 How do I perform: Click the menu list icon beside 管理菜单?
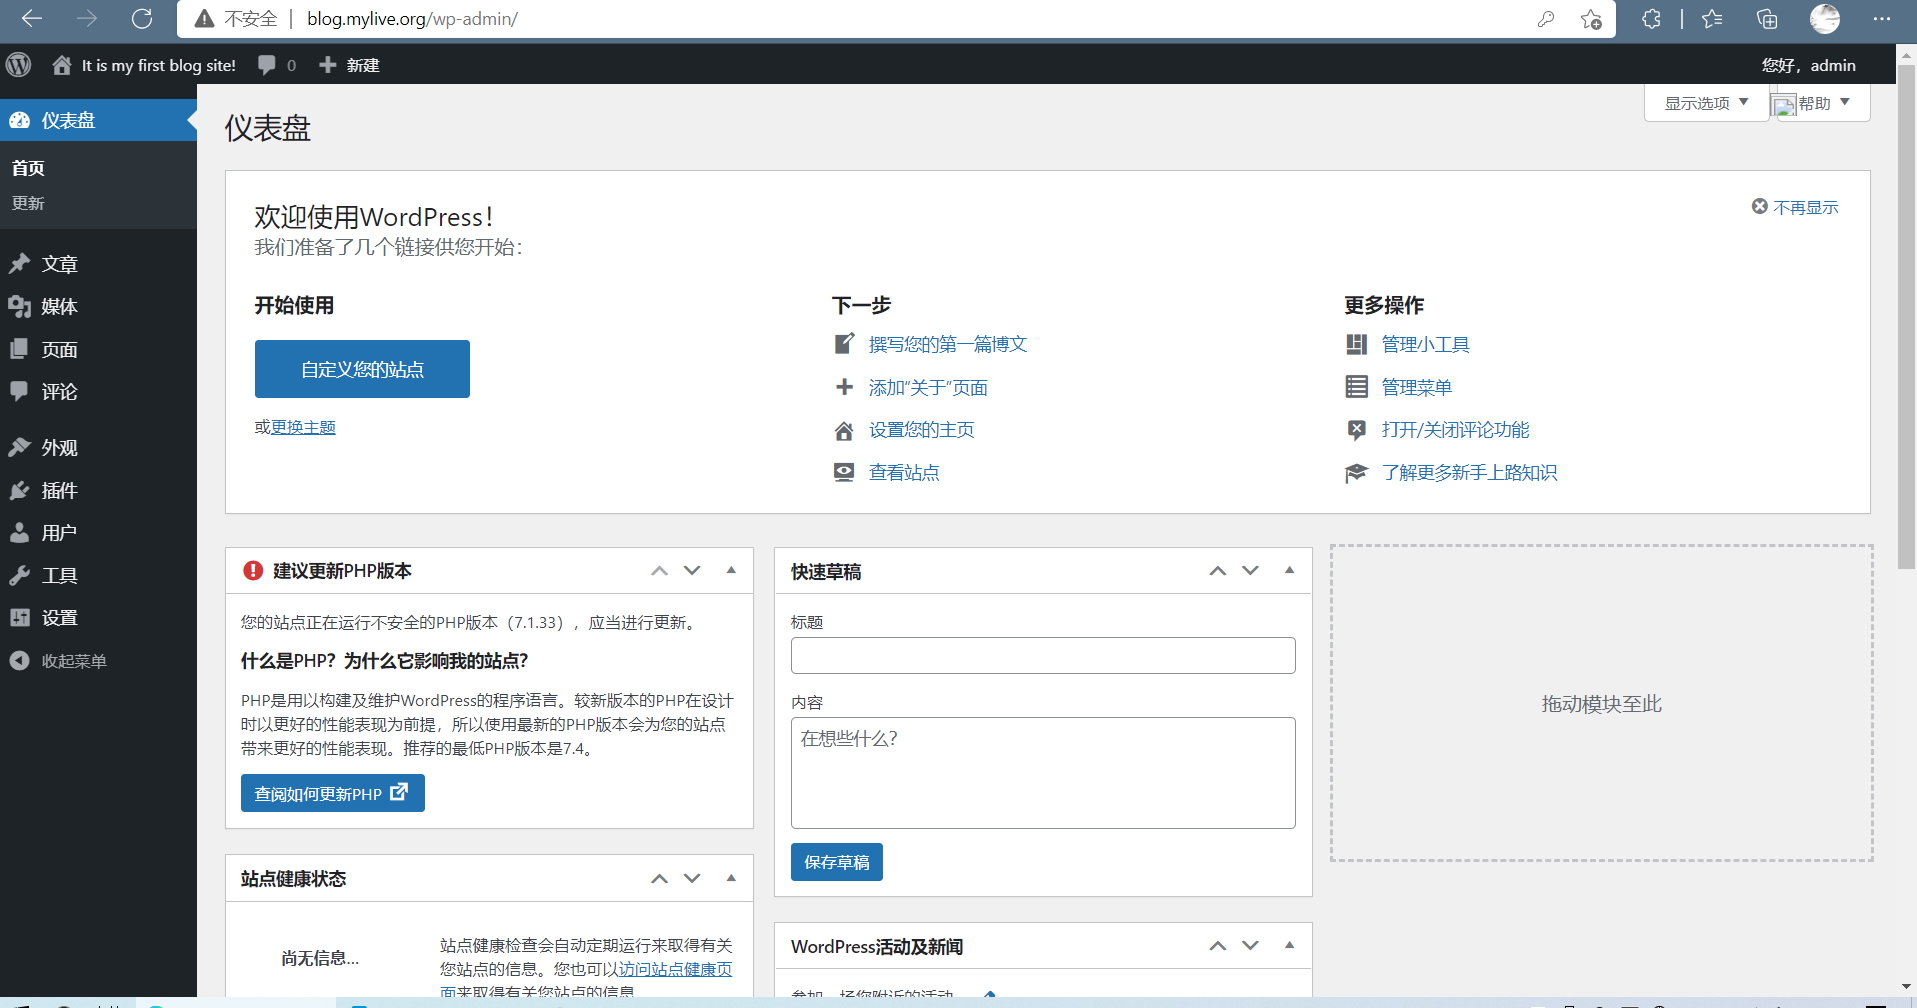[x=1357, y=387]
